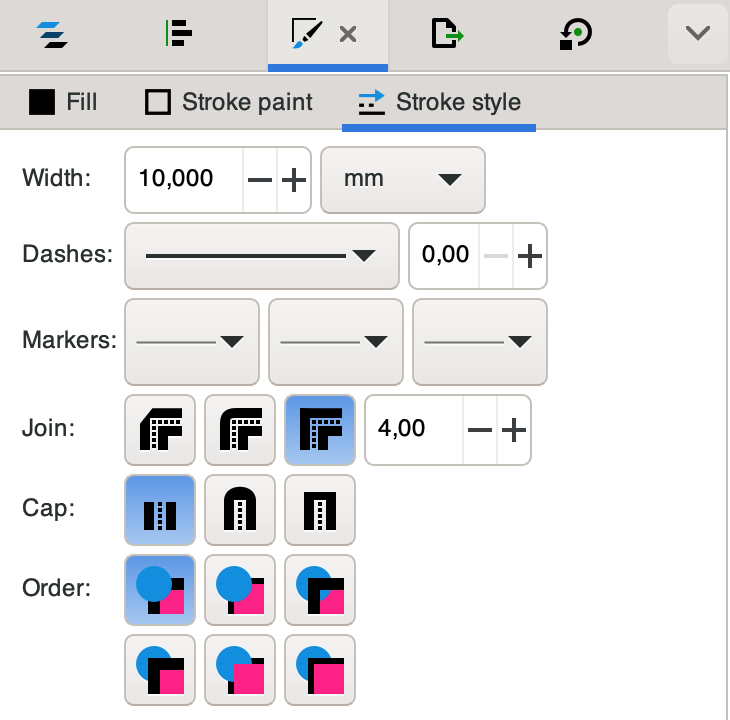This screenshot has height=720, width=730.
Task: Increase stroke width with plus button
Action: pyautogui.click(x=293, y=180)
